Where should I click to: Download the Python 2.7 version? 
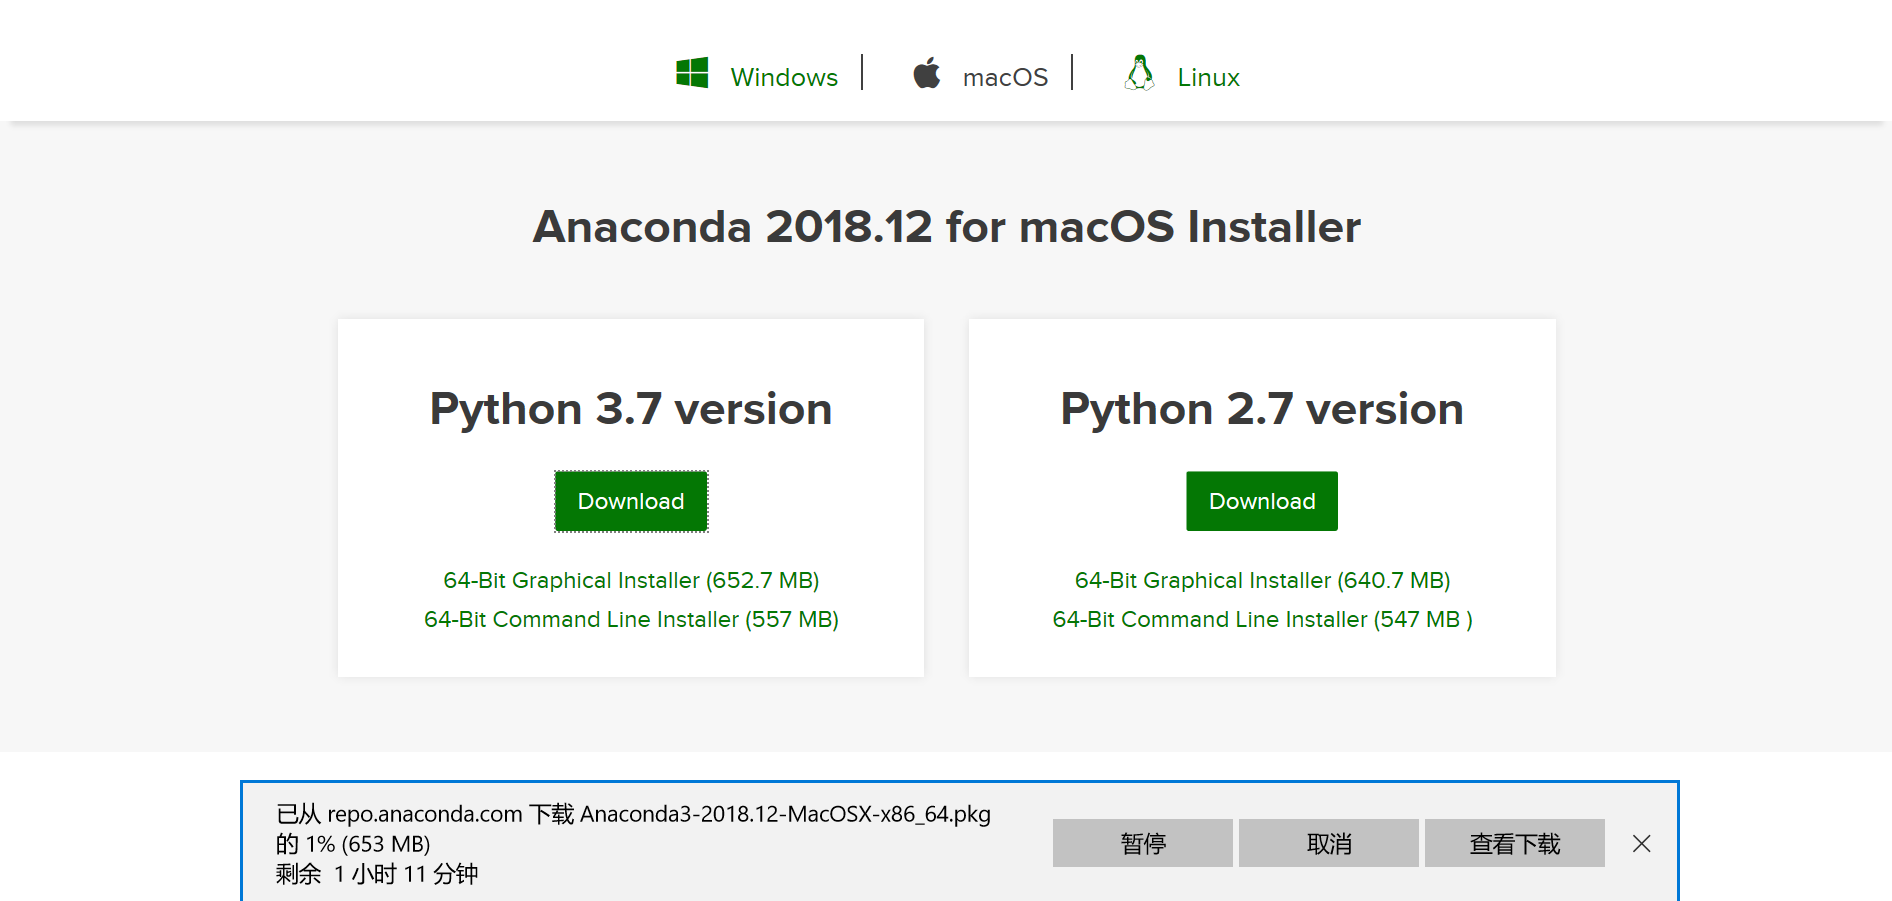[1262, 501]
